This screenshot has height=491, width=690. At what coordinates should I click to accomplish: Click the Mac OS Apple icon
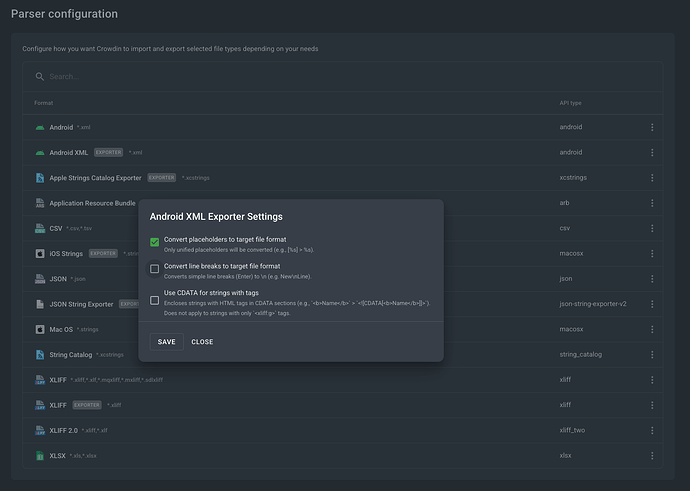point(40,330)
